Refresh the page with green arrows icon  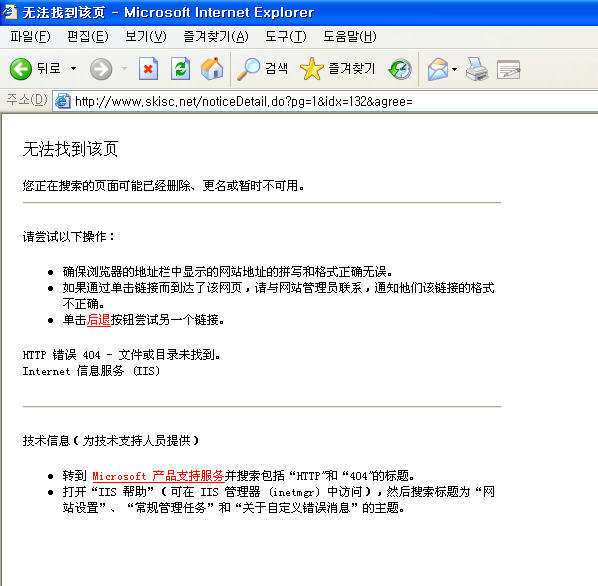(x=180, y=69)
